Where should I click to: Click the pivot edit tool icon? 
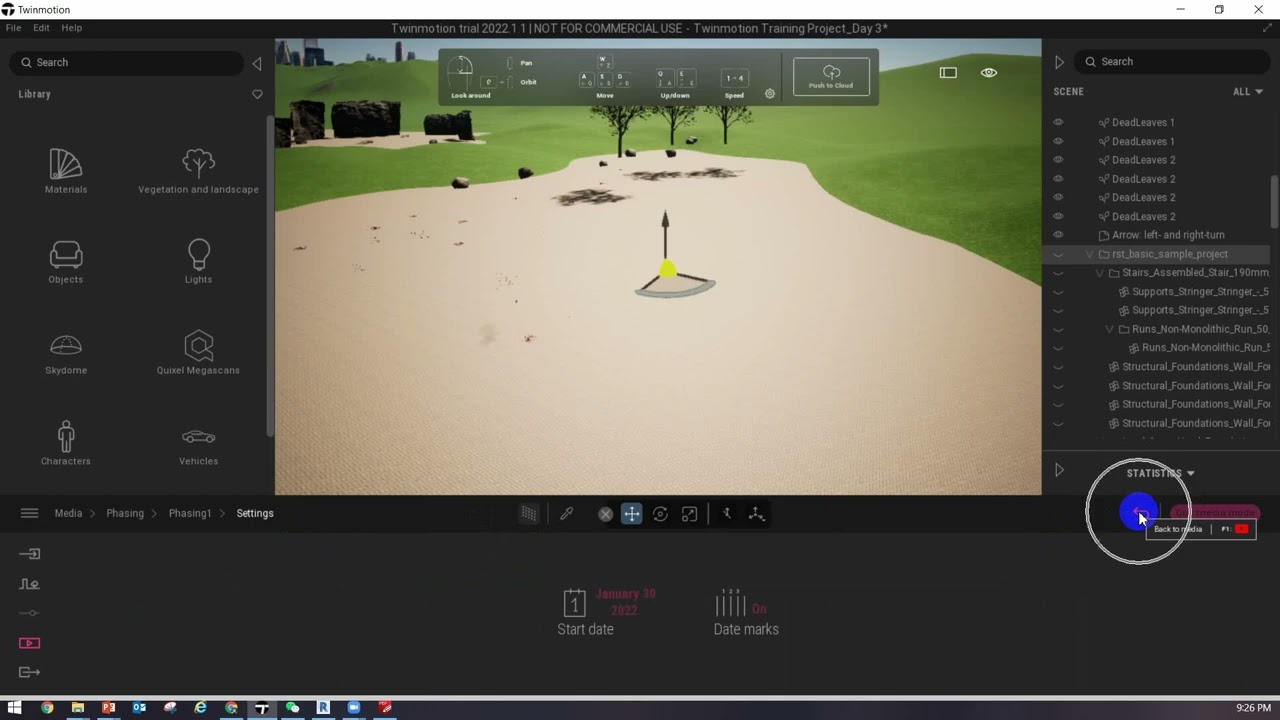[x=727, y=513]
